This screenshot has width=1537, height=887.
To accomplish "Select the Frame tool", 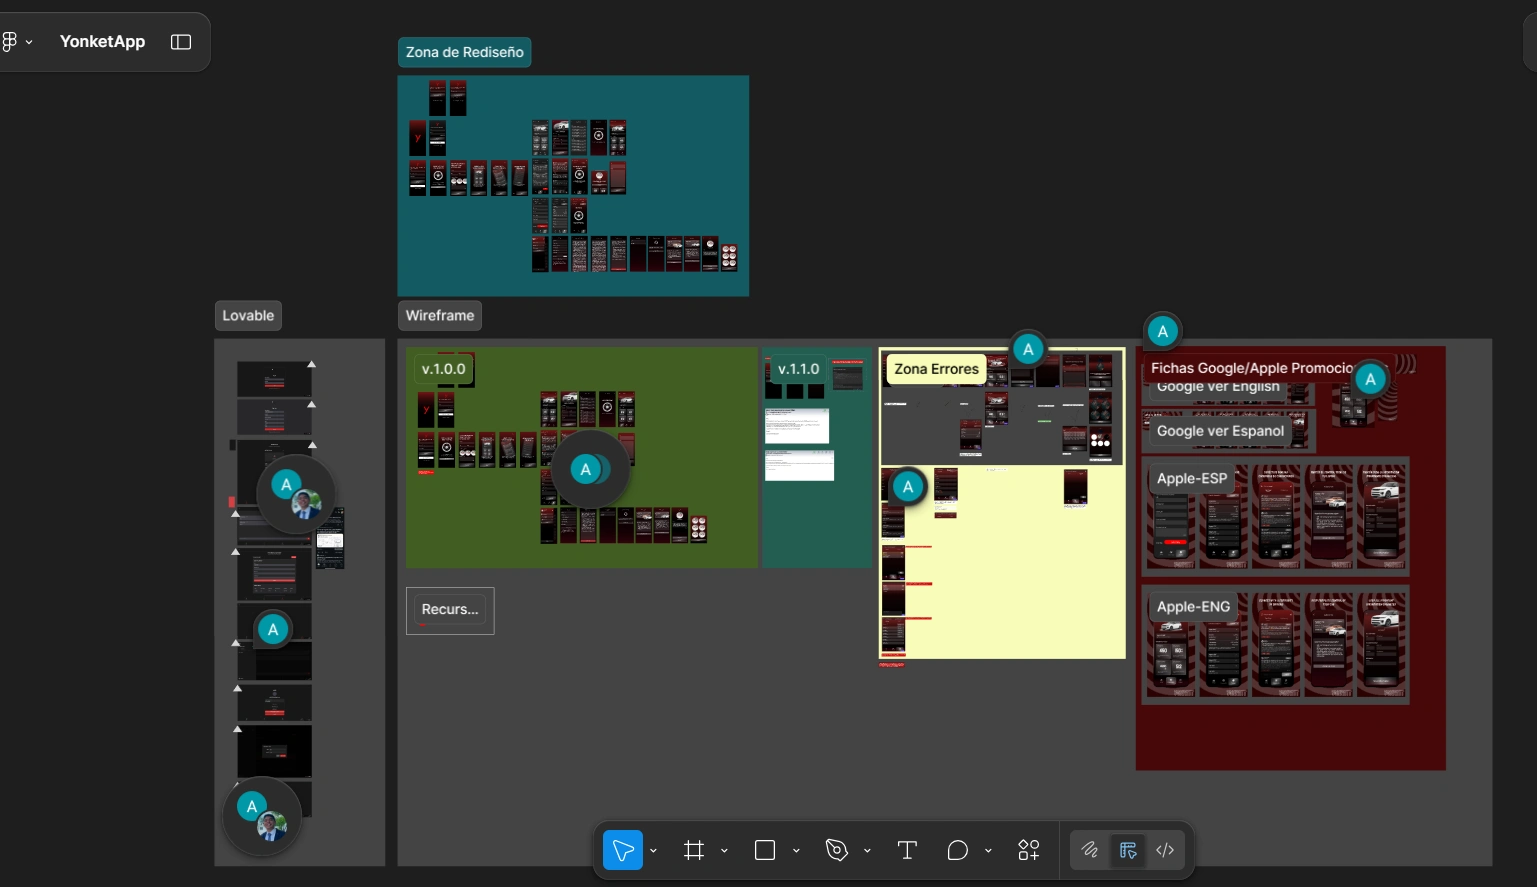I will pos(694,850).
